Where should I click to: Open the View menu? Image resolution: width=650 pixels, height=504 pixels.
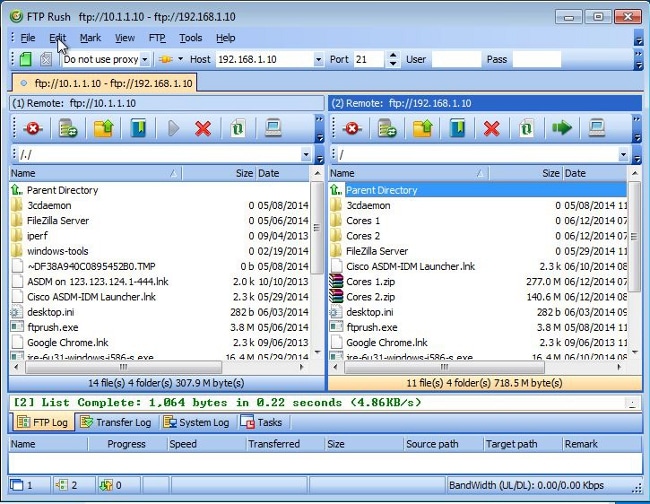point(125,38)
